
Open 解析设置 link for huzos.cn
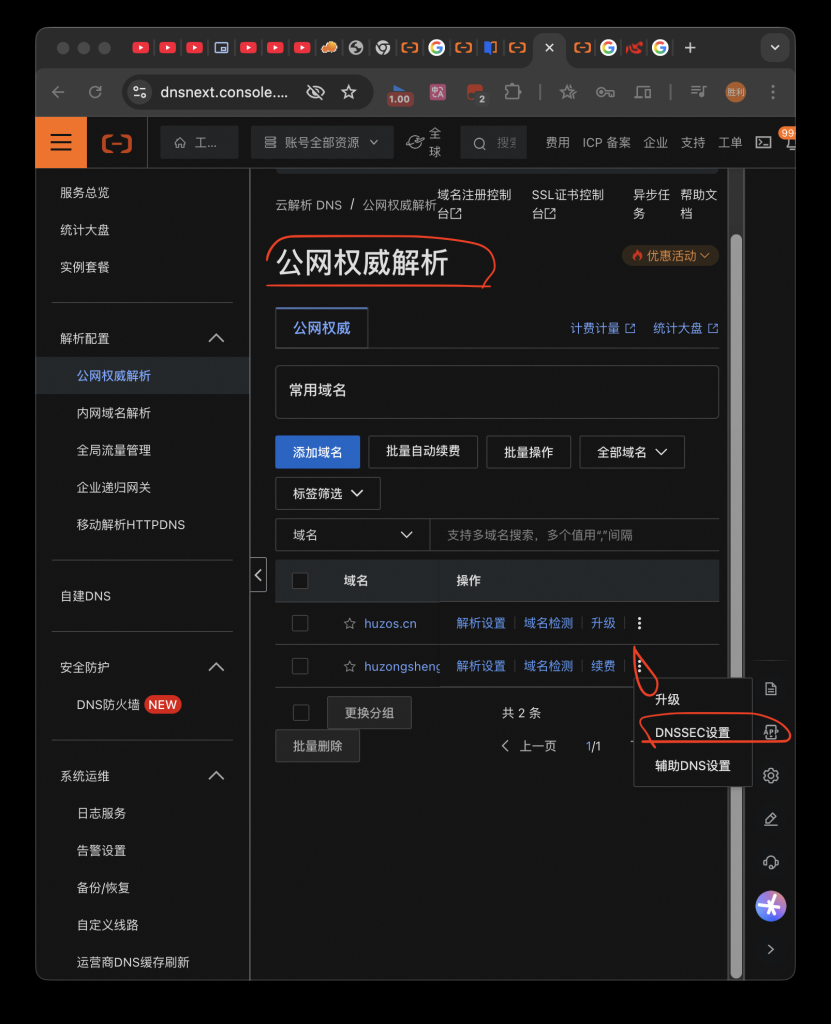(x=481, y=623)
